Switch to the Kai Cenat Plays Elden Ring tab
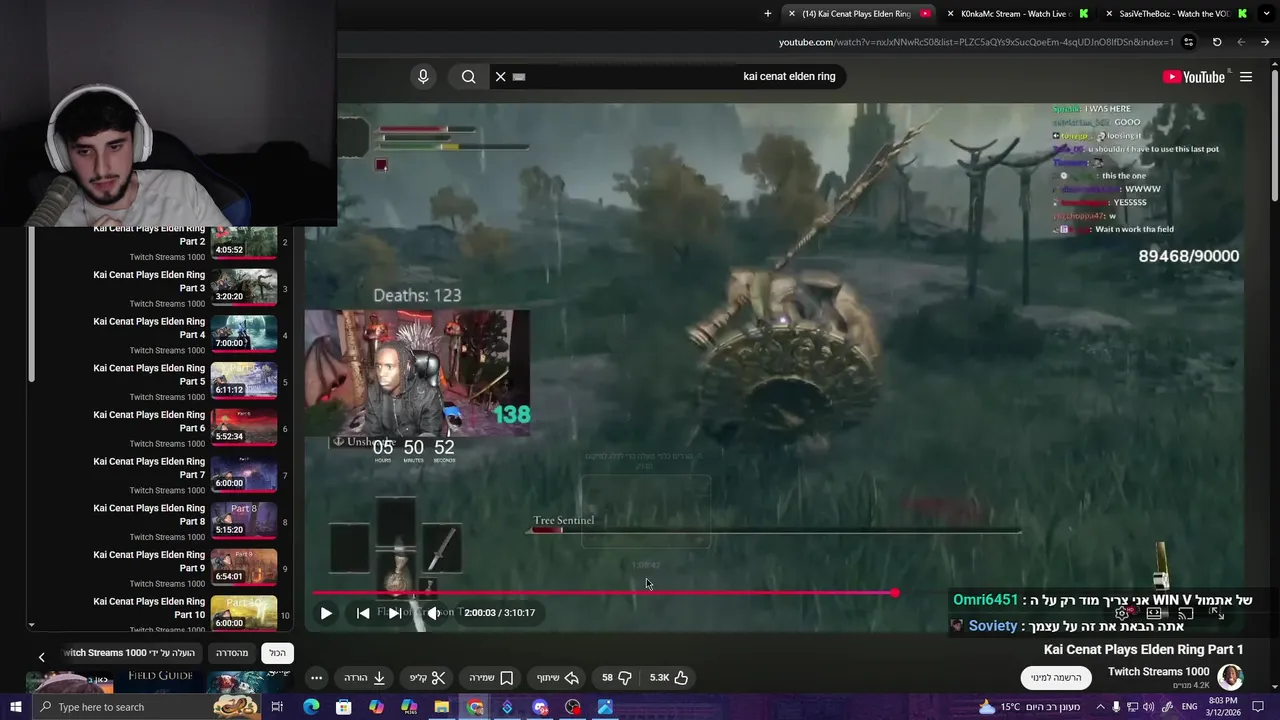 (858, 14)
